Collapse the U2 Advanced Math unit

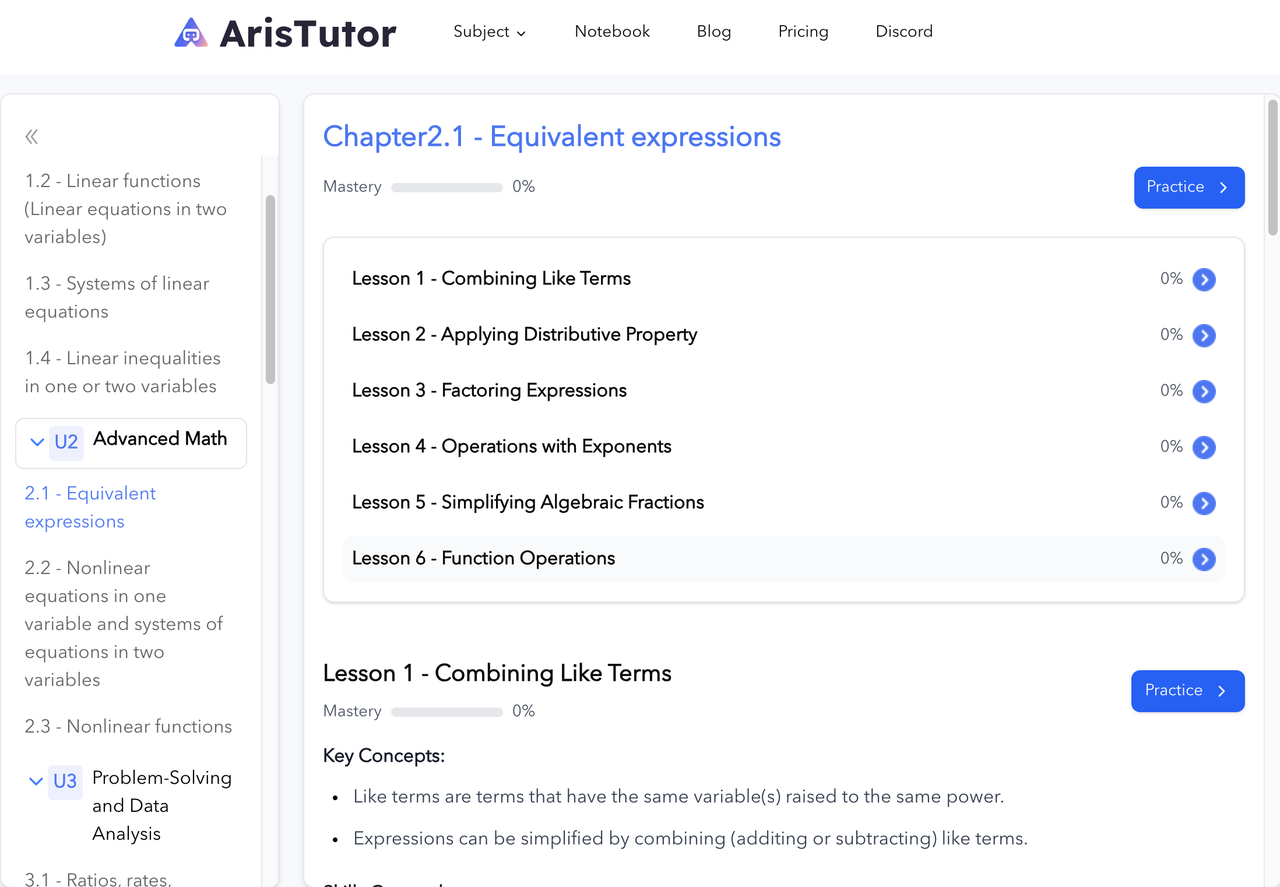pyautogui.click(x=37, y=442)
